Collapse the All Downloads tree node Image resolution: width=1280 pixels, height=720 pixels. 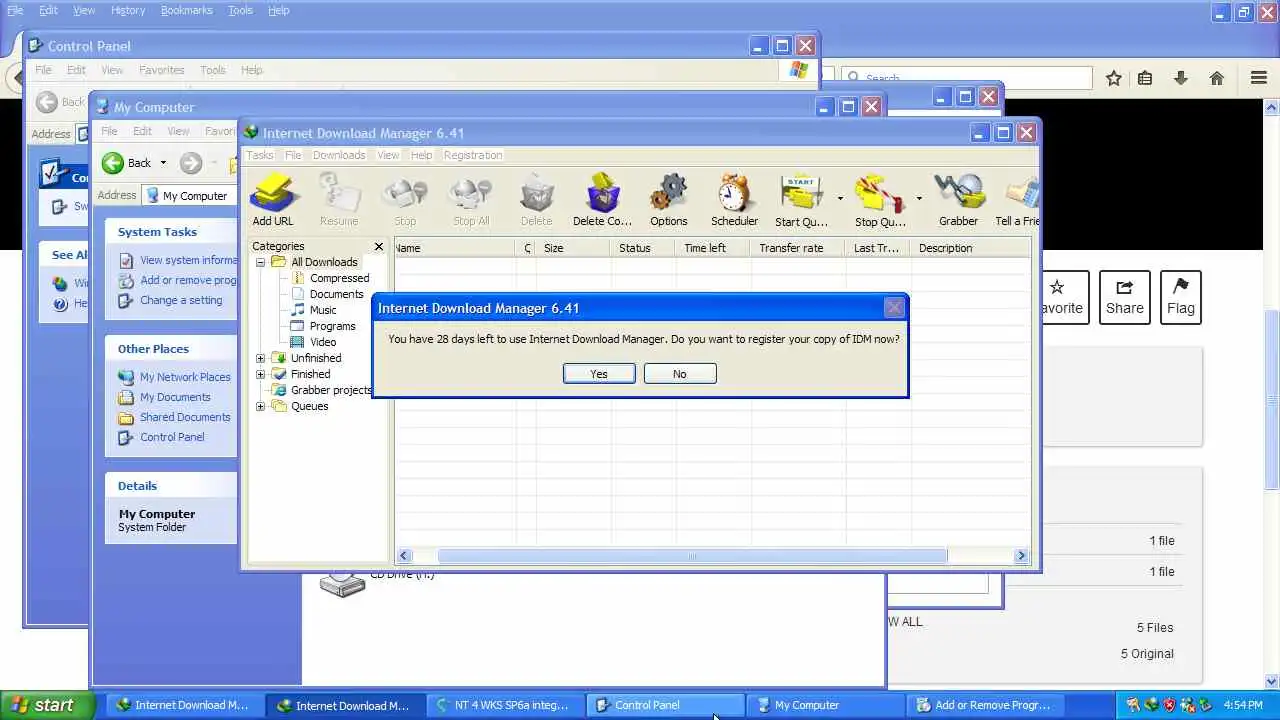click(260, 262)
